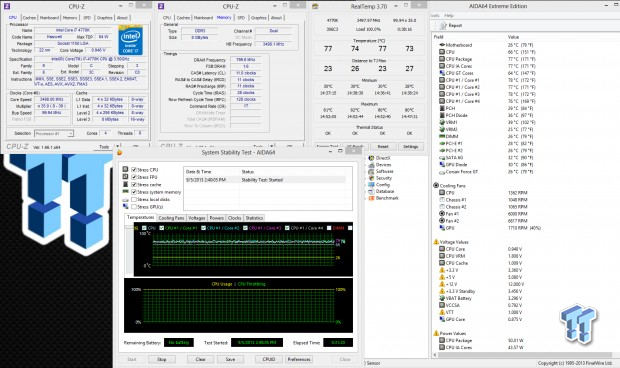Uncheck the Stress cache checkbox

[x=134, y=185]
